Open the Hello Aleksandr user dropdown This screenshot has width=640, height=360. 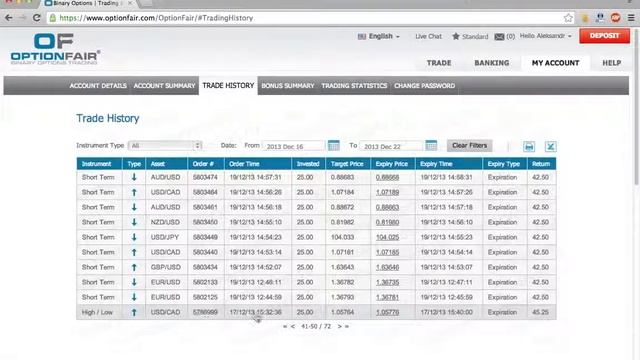tap(545, 36)
